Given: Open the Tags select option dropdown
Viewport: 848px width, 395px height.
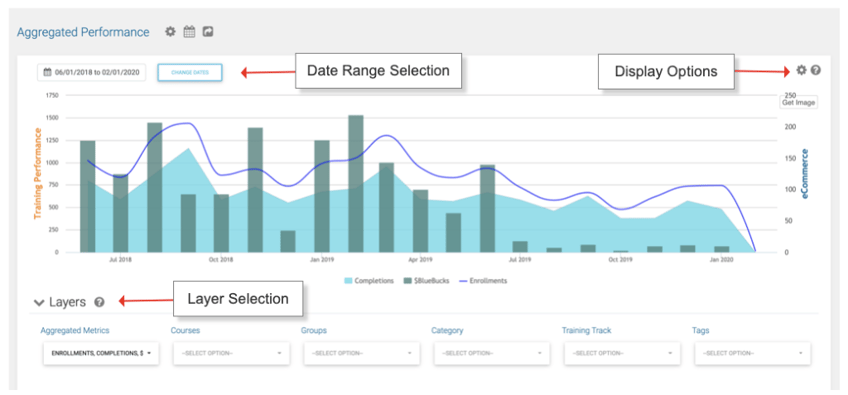Looking at the screenshot, I should tap(753, 353).
